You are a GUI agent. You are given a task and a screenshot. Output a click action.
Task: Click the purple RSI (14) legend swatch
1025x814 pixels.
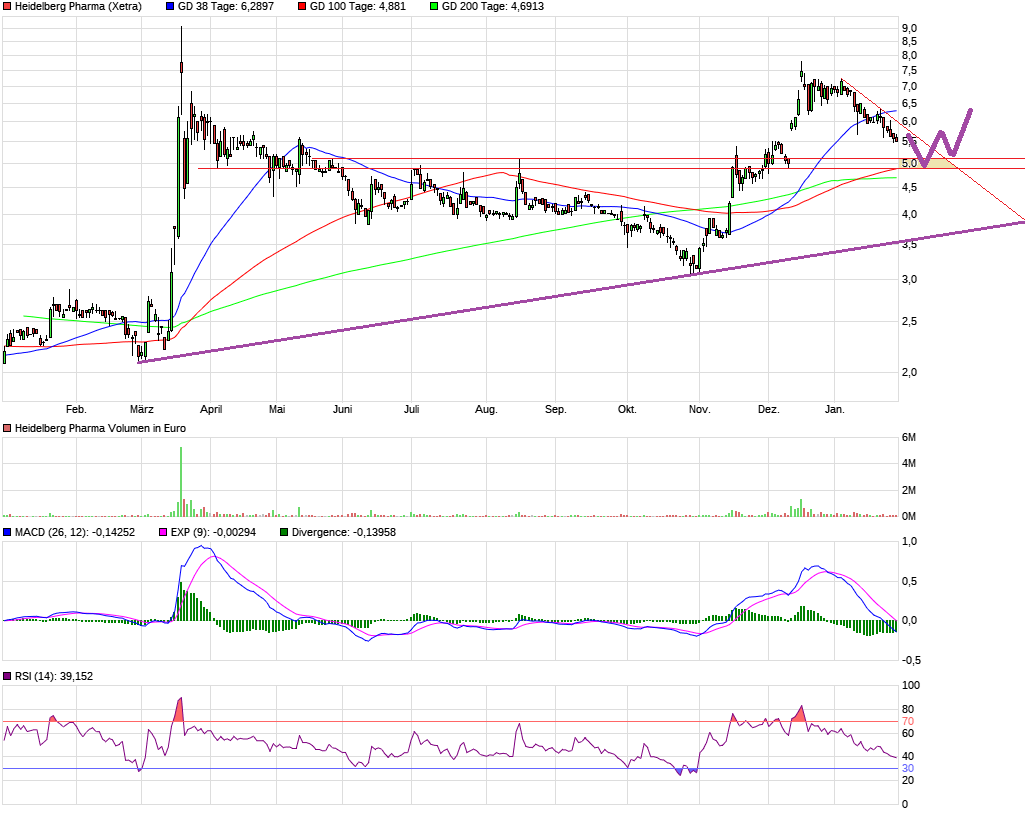7,676
